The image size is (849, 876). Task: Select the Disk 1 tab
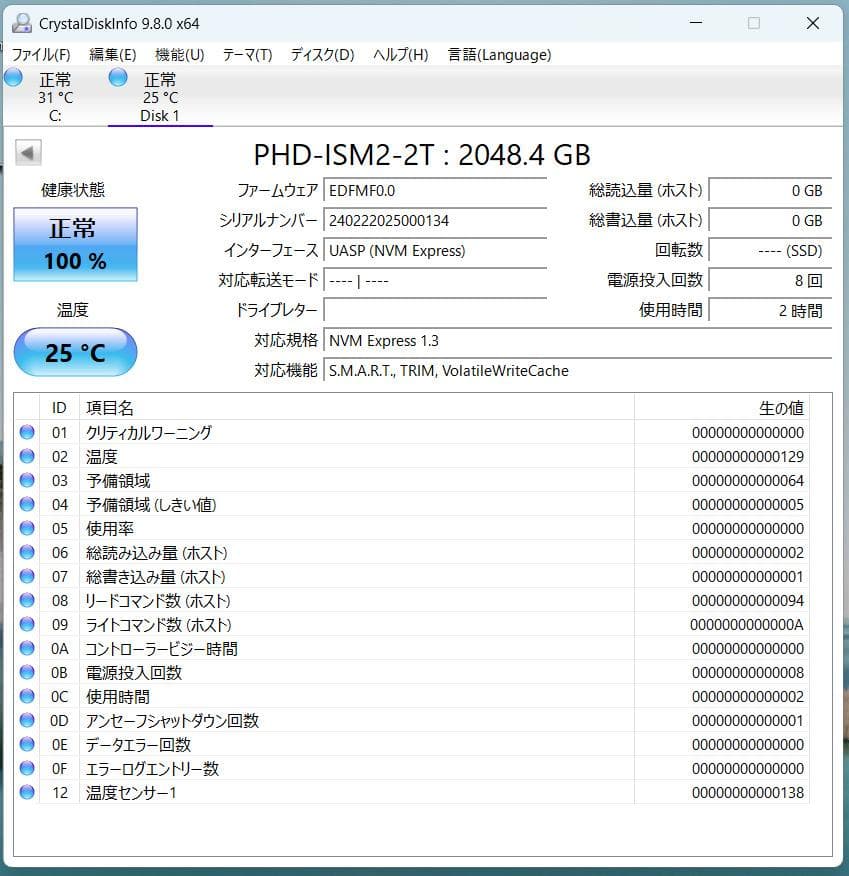160,97
